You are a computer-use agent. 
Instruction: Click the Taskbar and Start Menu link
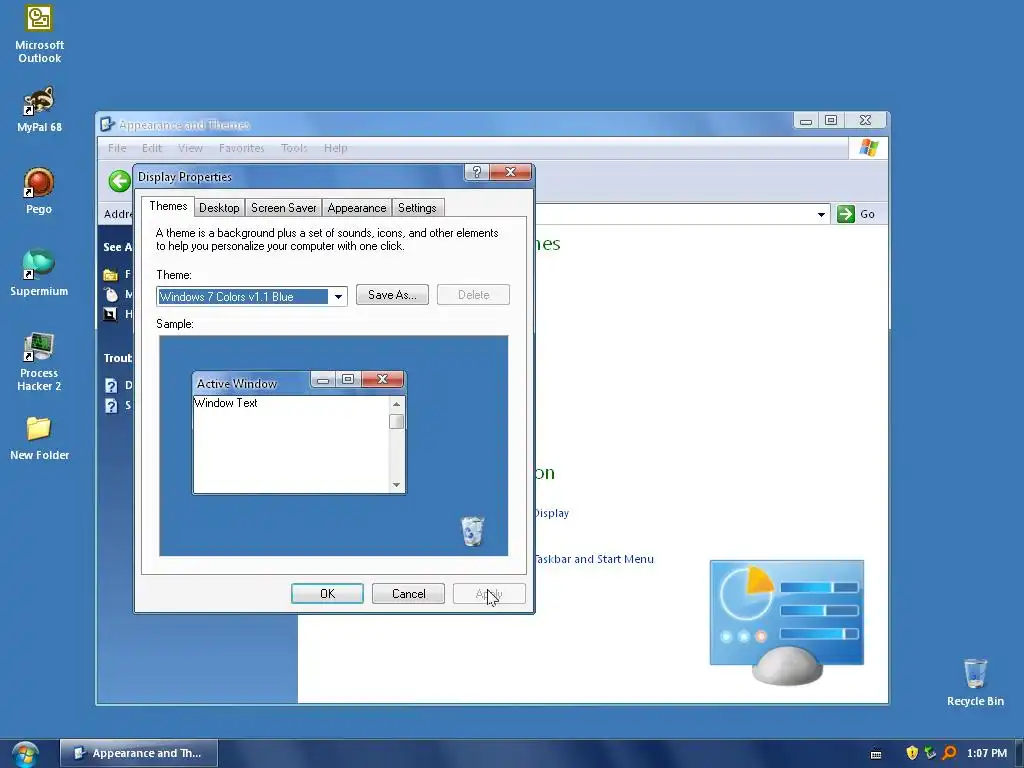594,559
